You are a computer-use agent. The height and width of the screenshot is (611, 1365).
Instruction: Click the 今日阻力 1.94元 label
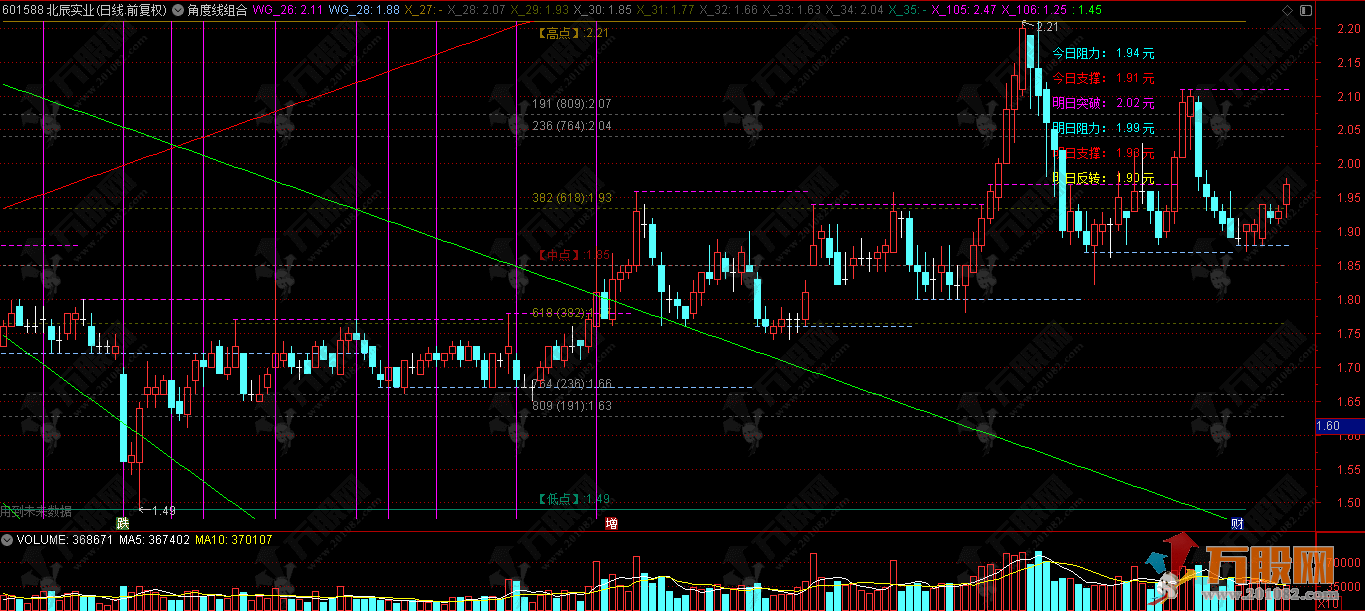1103,52
